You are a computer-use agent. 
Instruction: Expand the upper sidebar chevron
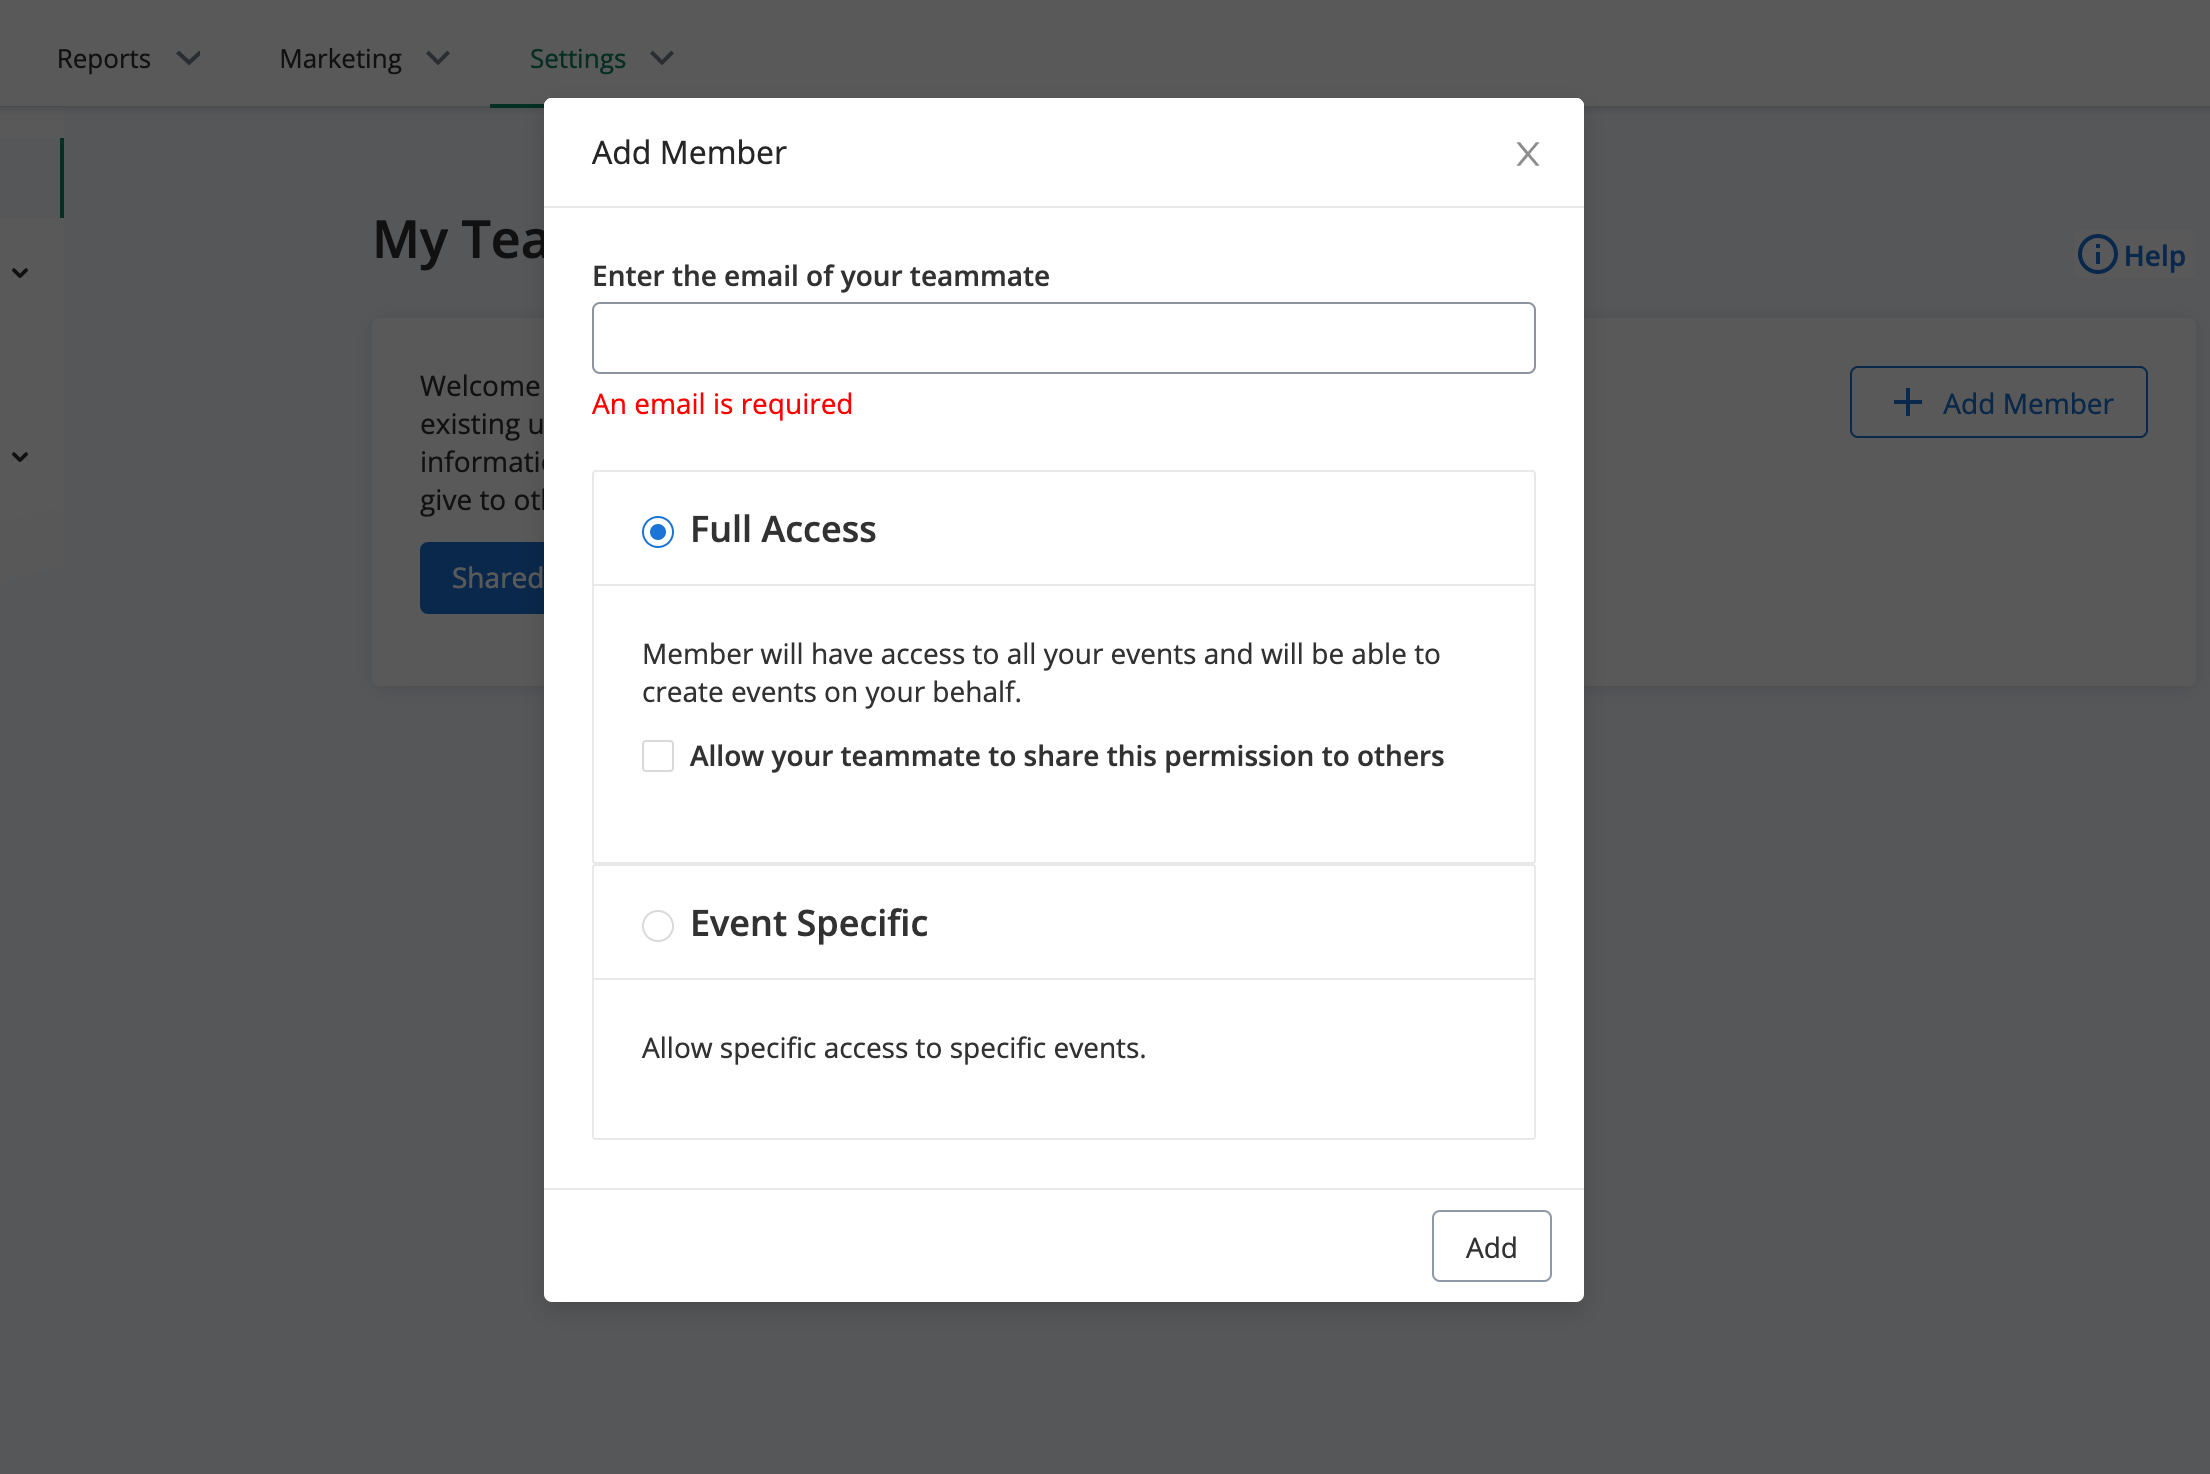(x=20, y=273)
